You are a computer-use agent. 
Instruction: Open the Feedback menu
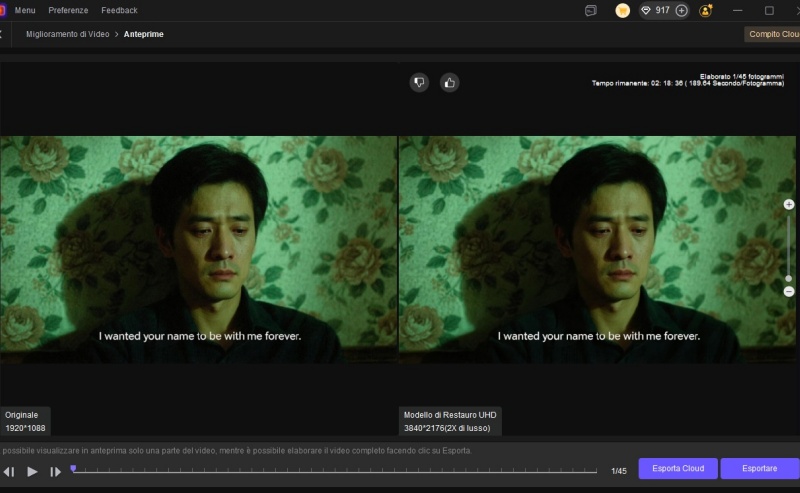click(119, 10)
